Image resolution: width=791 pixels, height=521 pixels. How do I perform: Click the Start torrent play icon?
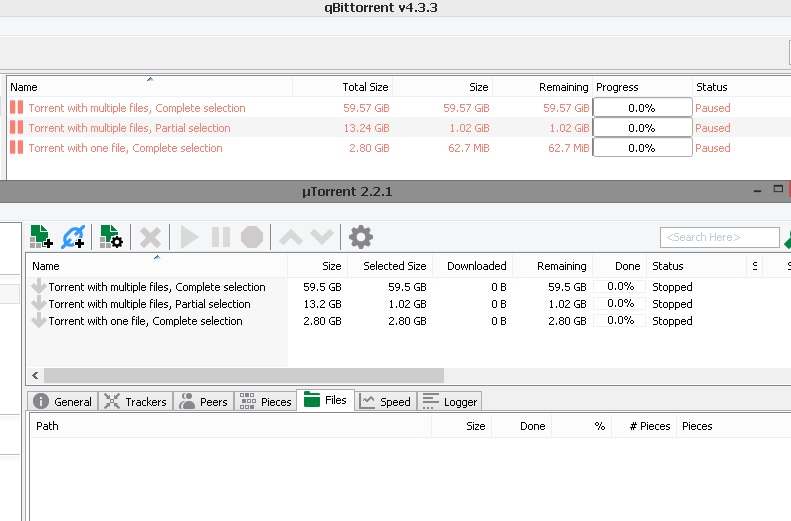189,237
